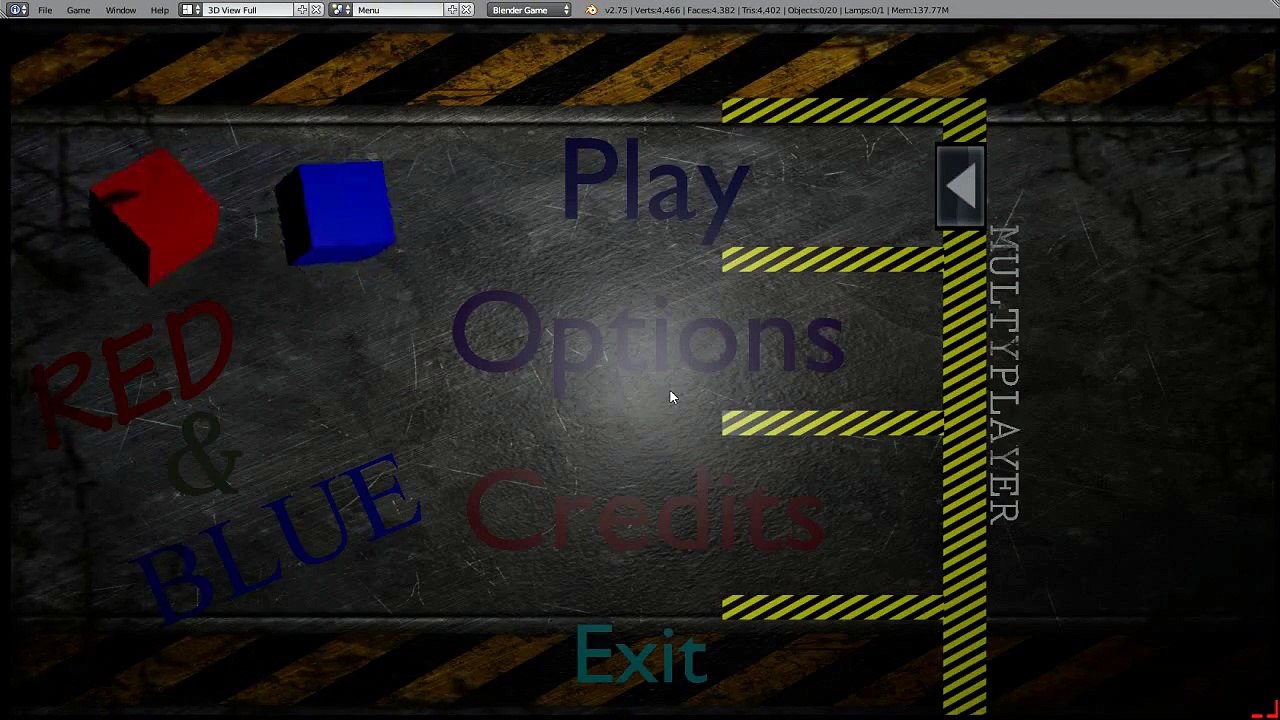Click the blue cube
The image size is (1280, 720).
(x=336, y=213)
